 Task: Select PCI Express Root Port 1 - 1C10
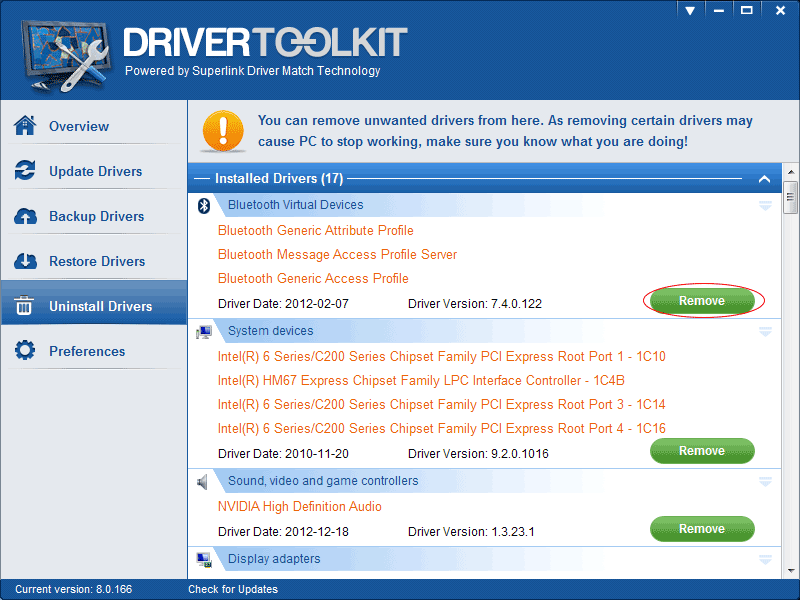[441, 356]
